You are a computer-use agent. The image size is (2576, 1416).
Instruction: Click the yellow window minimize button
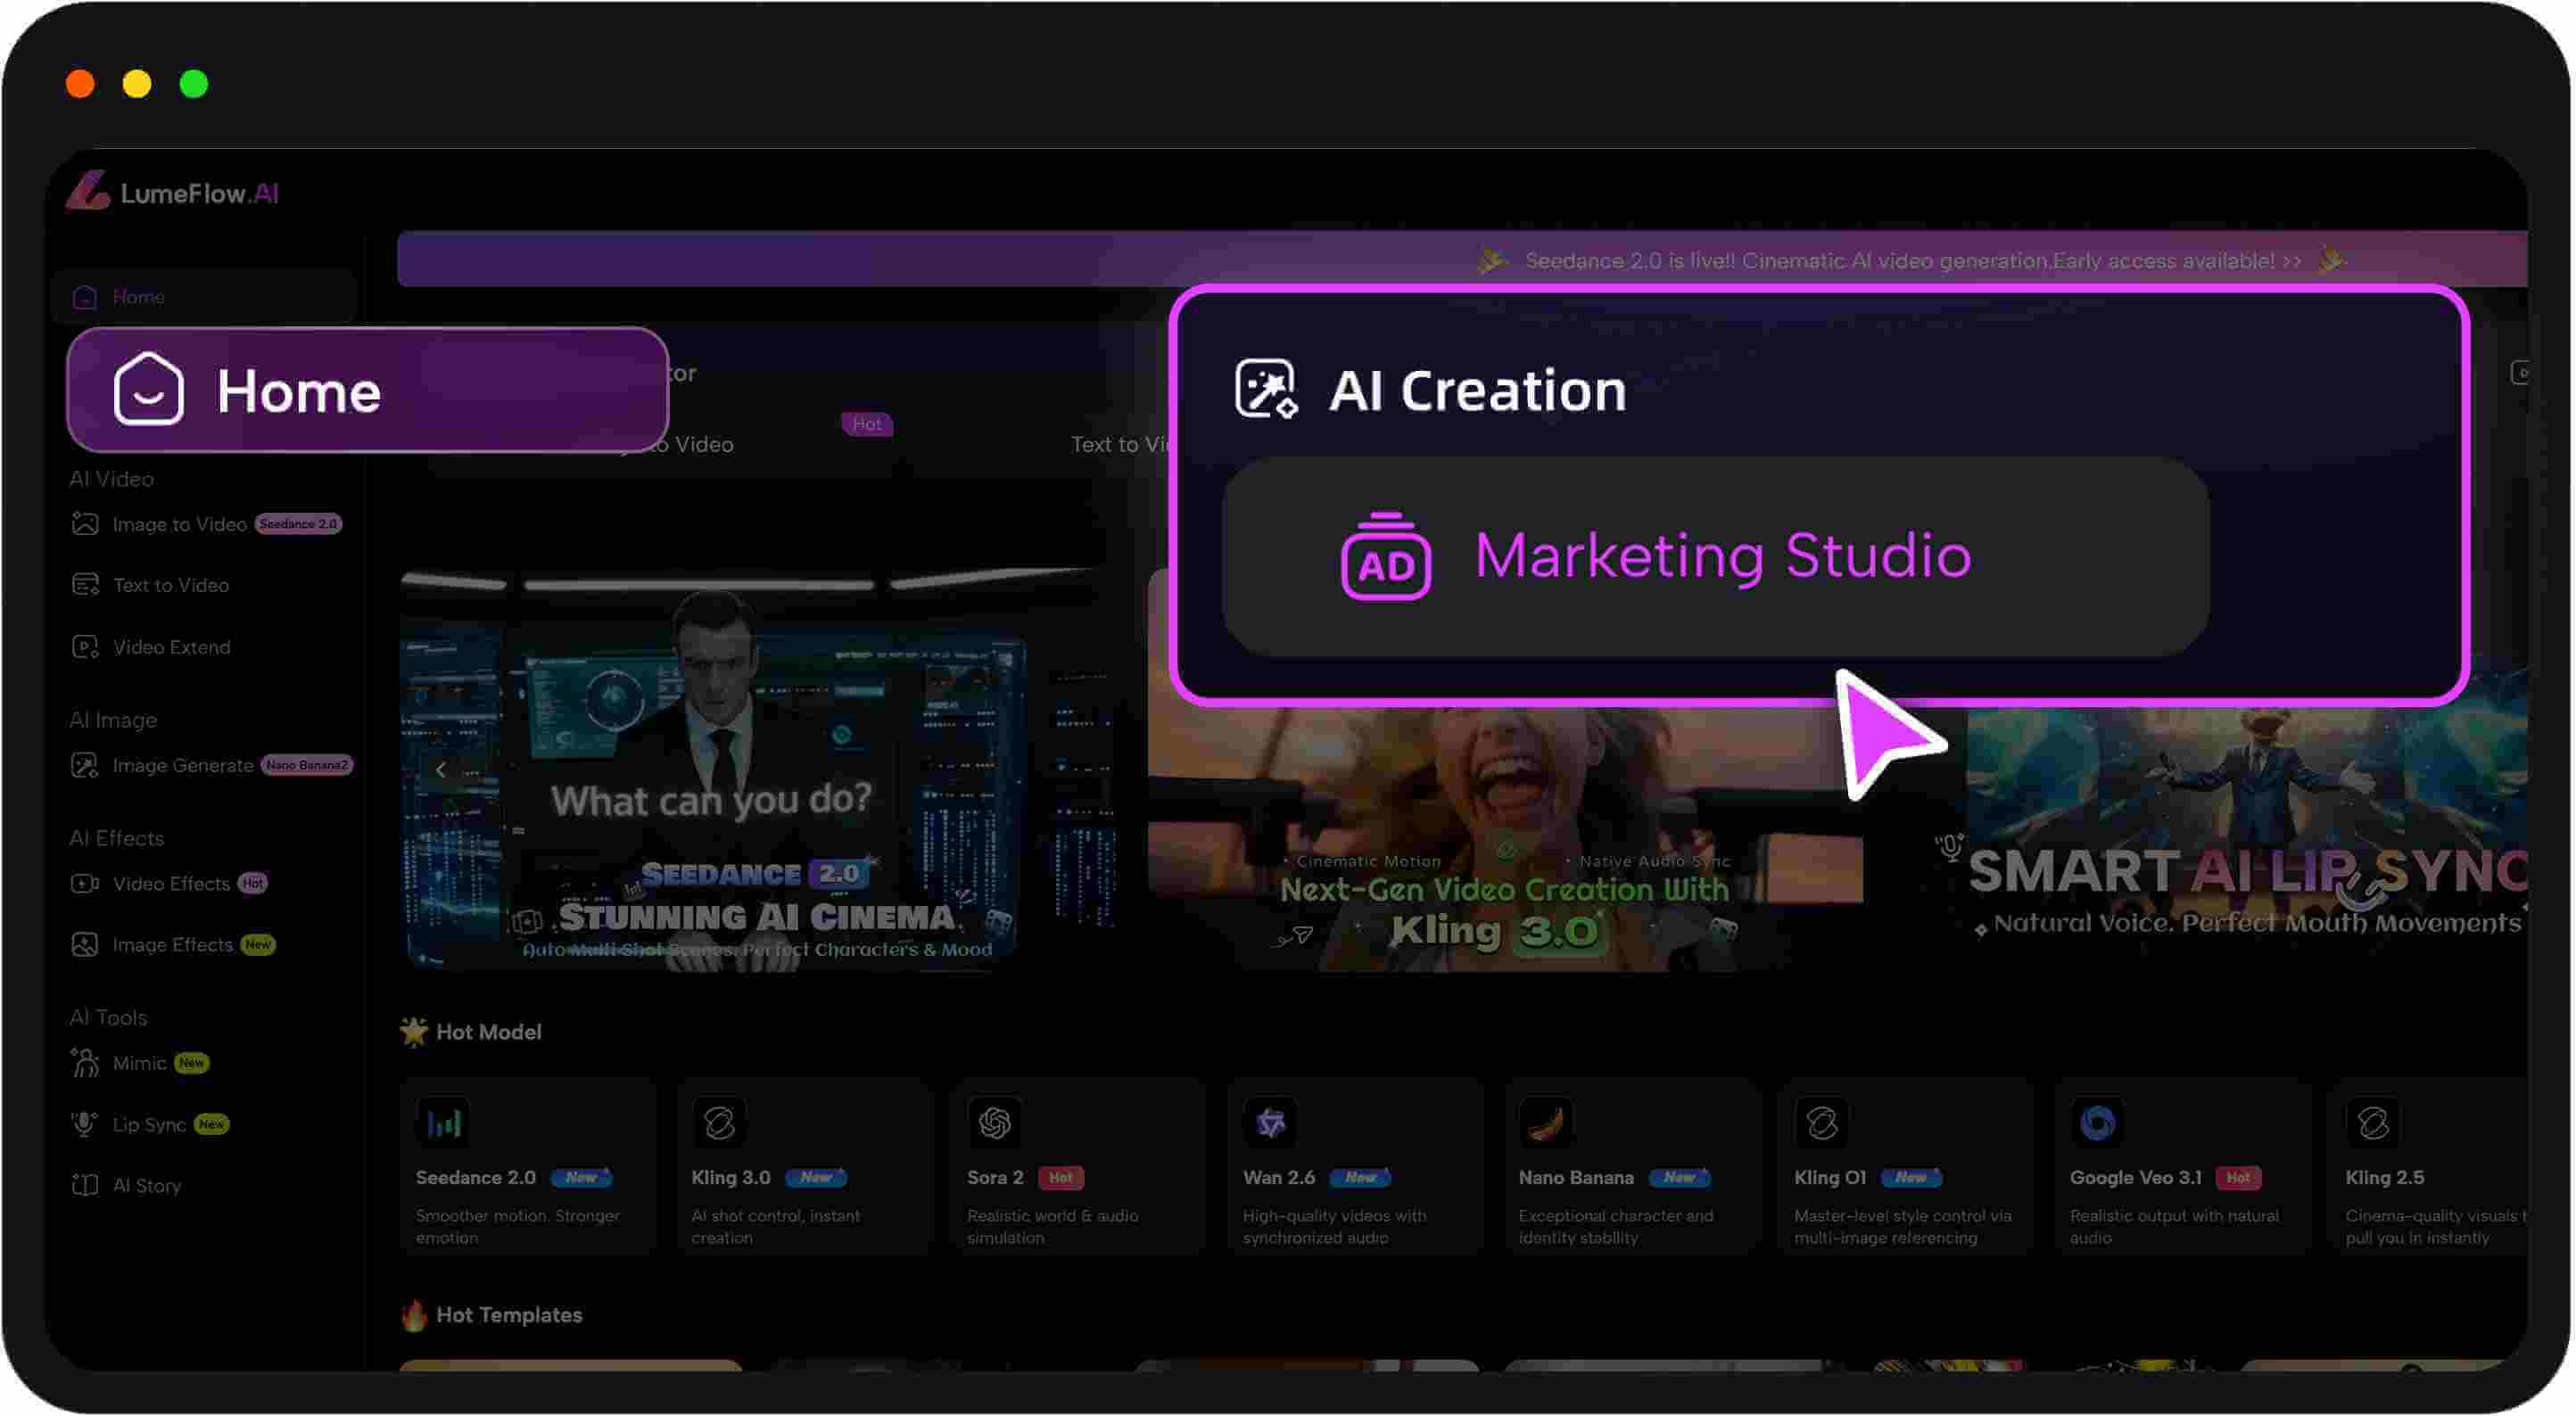click(137, 84)
